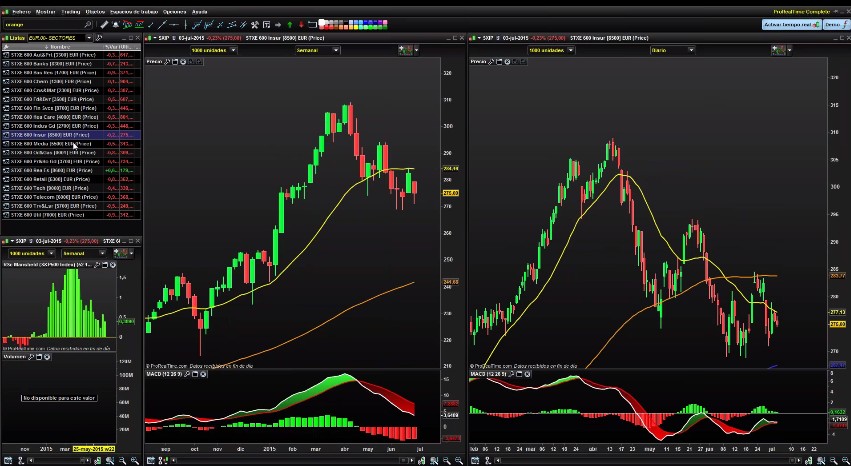This screenshot has width=851, height=466.
Task: Open the Ayuda menu
Action: click(200, 11)
